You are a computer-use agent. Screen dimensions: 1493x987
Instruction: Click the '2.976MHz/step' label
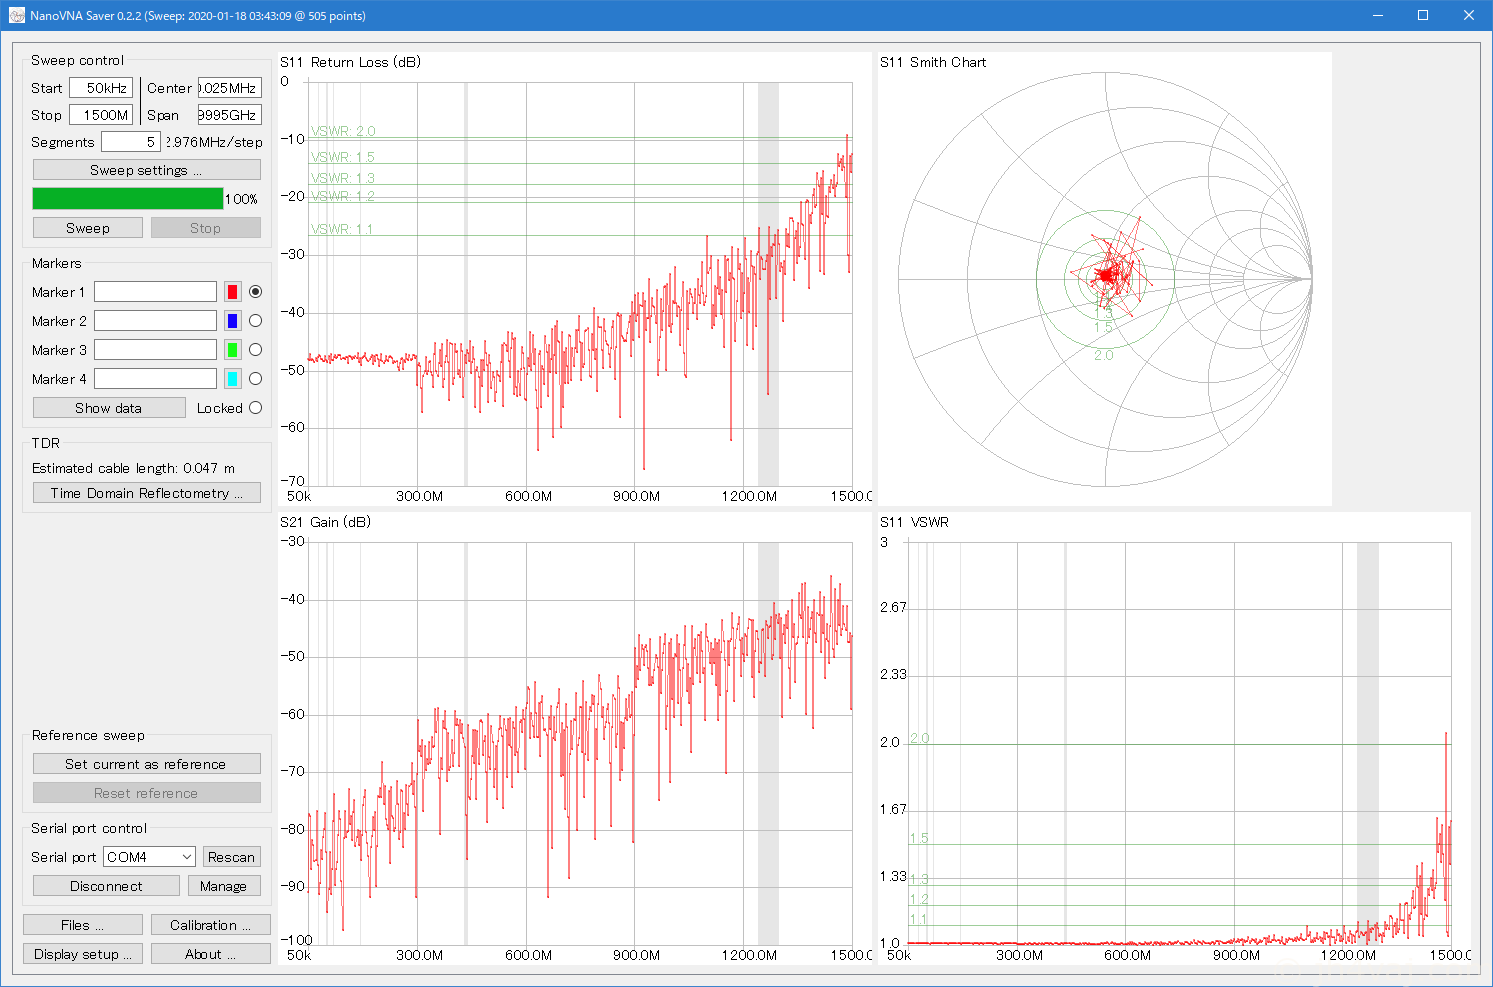[x=214, y=142]
